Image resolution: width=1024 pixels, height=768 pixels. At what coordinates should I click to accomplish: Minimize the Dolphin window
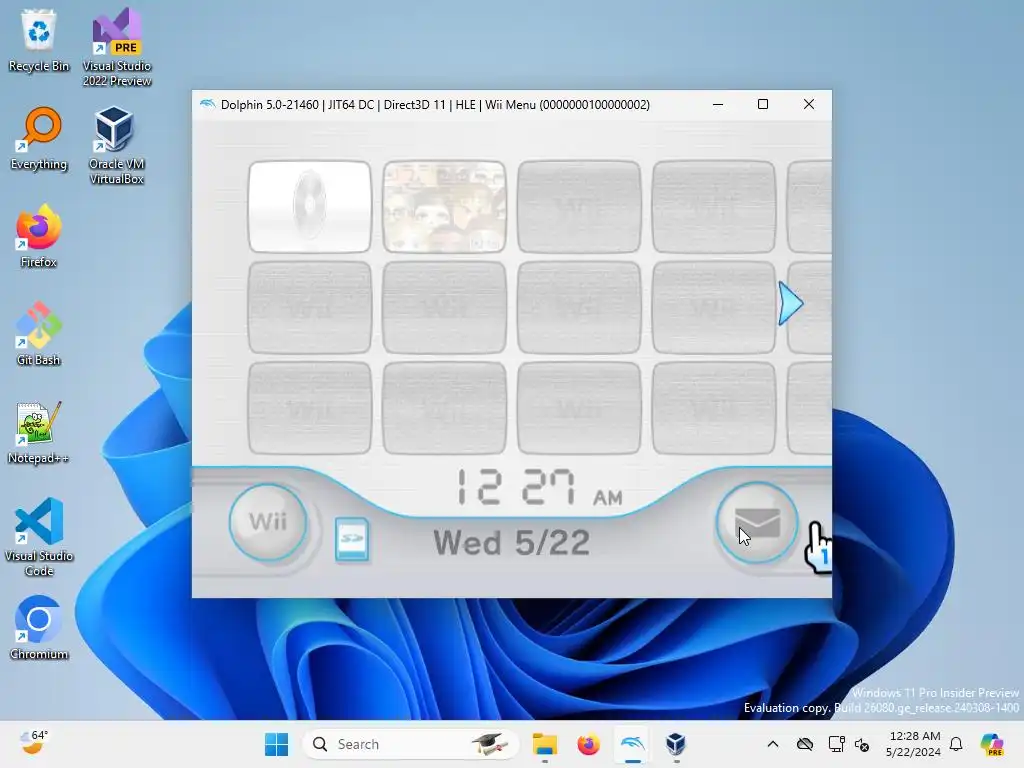click(x=718, y=104)
